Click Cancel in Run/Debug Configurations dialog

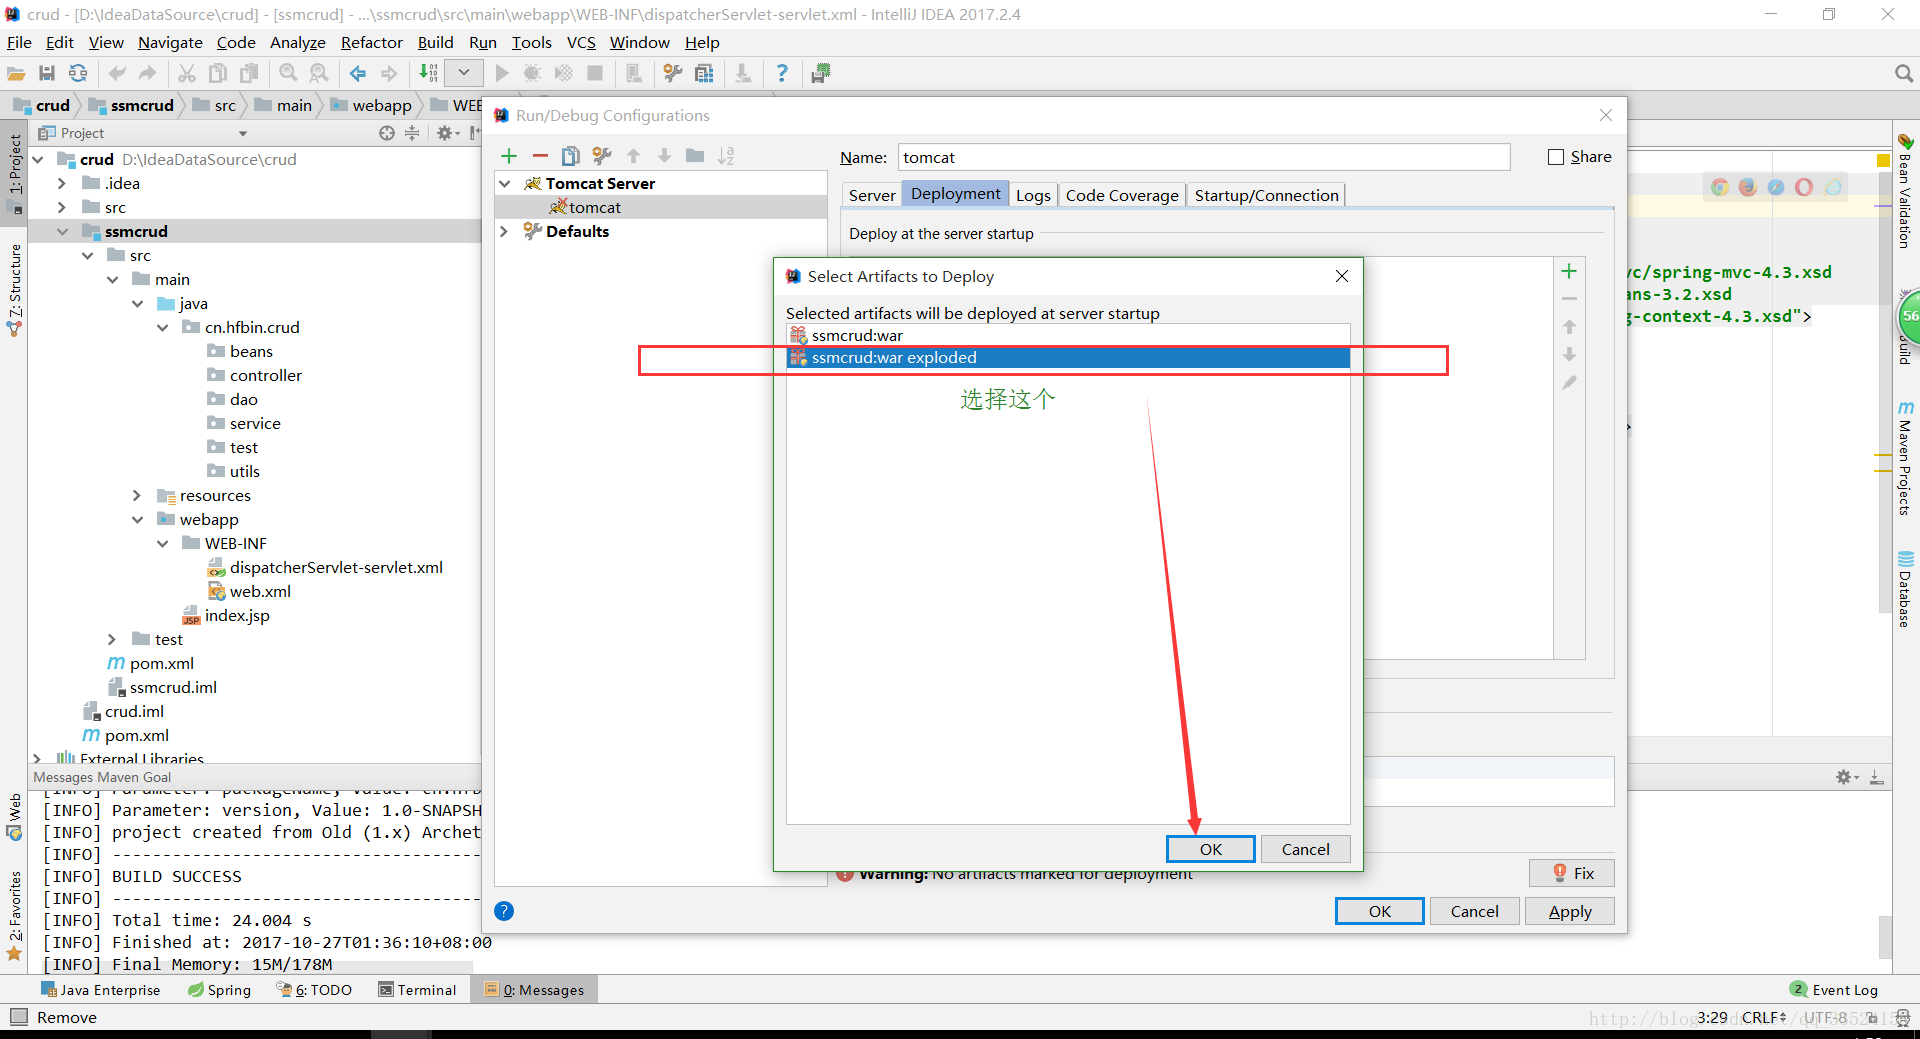point(1475,911)
